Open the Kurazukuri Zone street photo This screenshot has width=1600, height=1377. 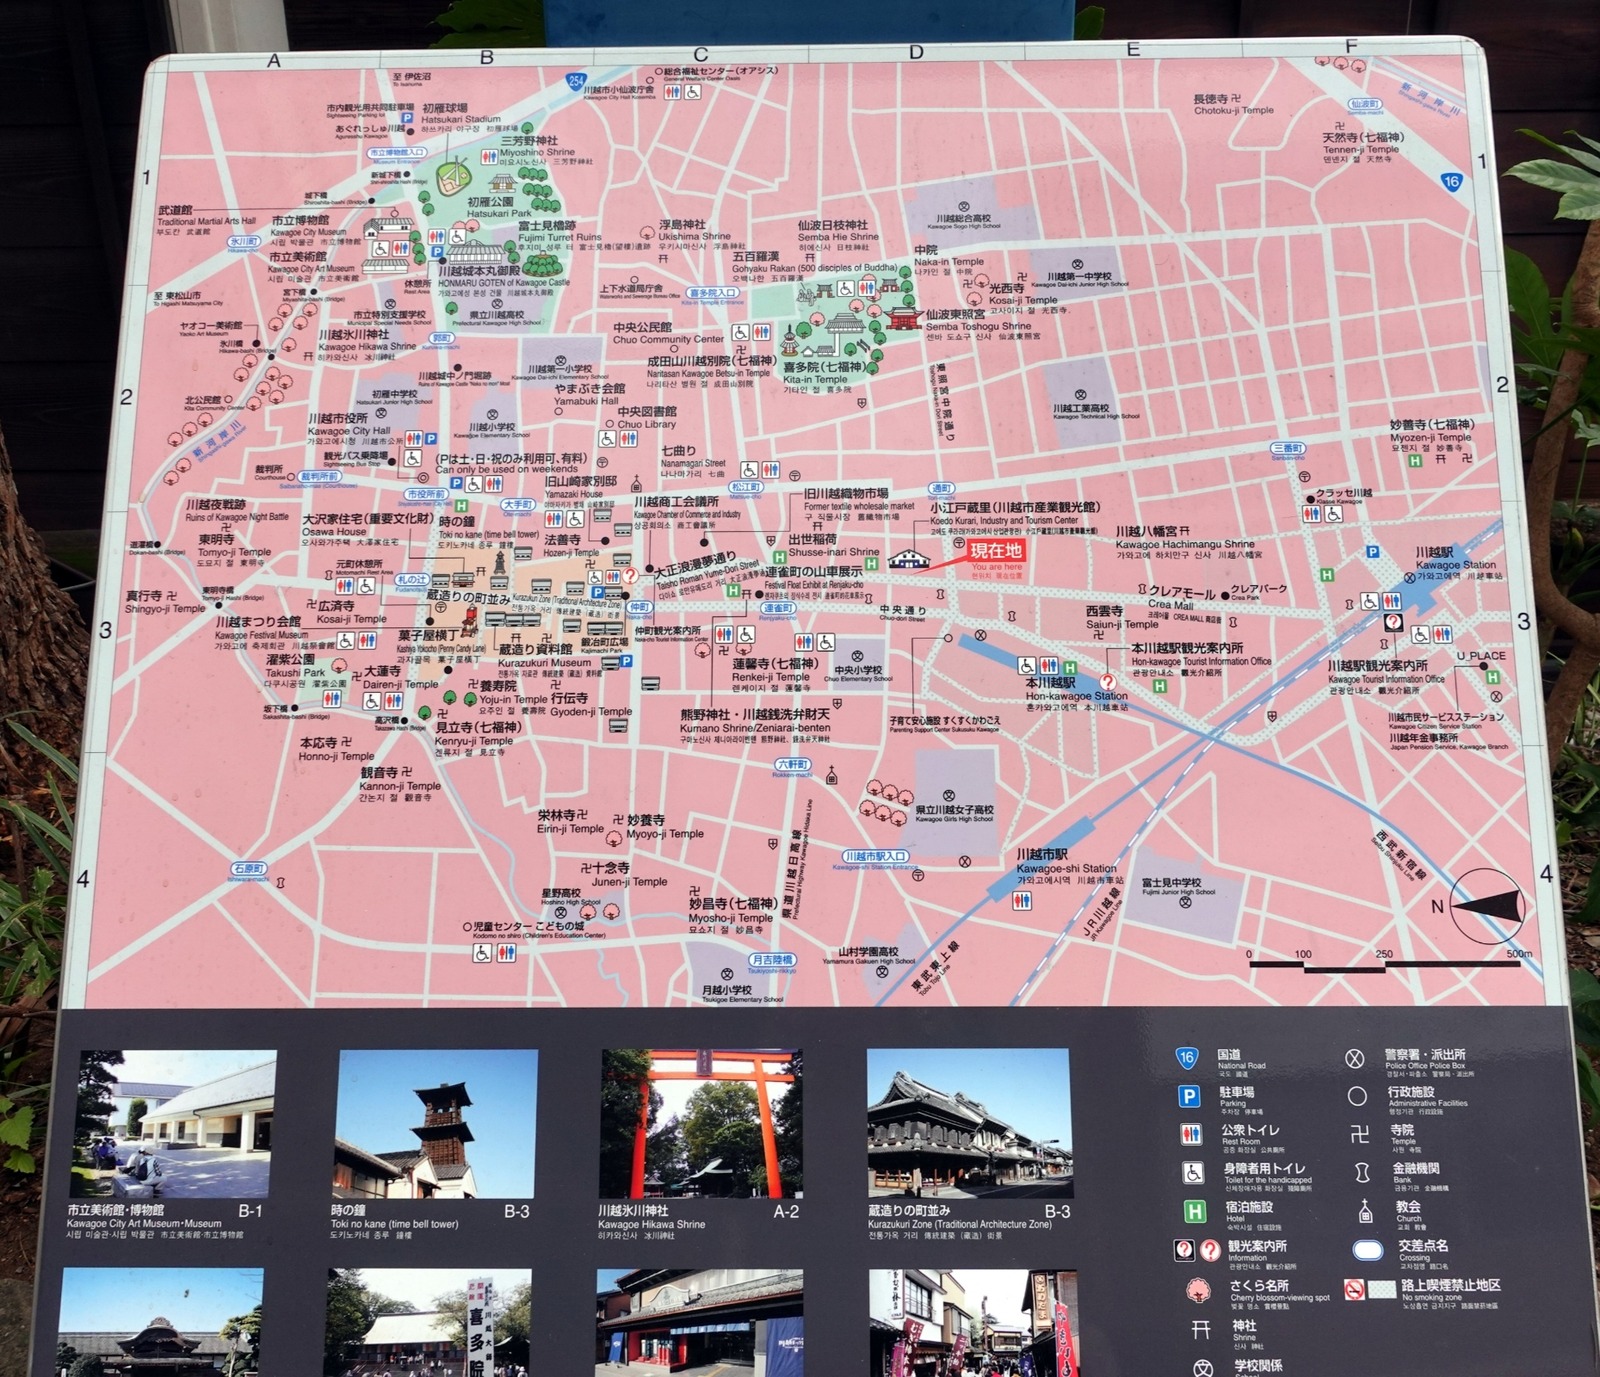pyautogui.click(x=969, y=1123)
